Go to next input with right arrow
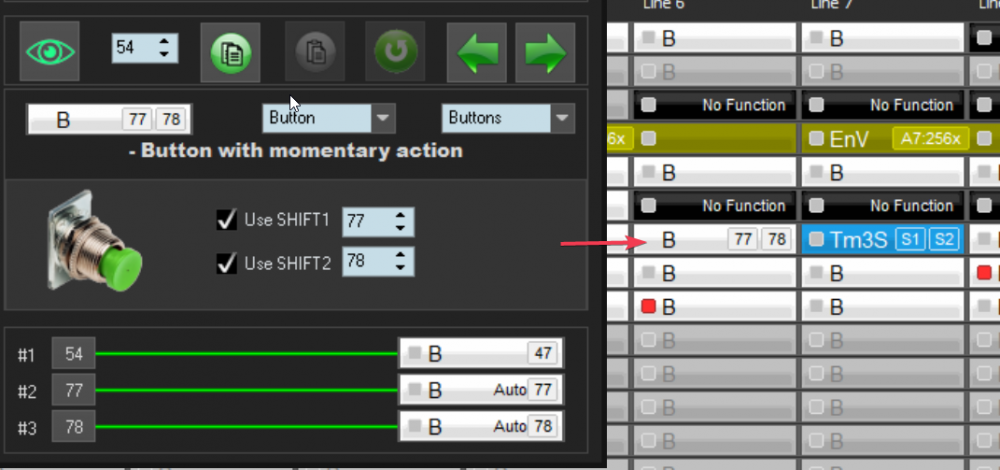Image resolution: width=1000 pixels, height=470 pixels. 545,51
